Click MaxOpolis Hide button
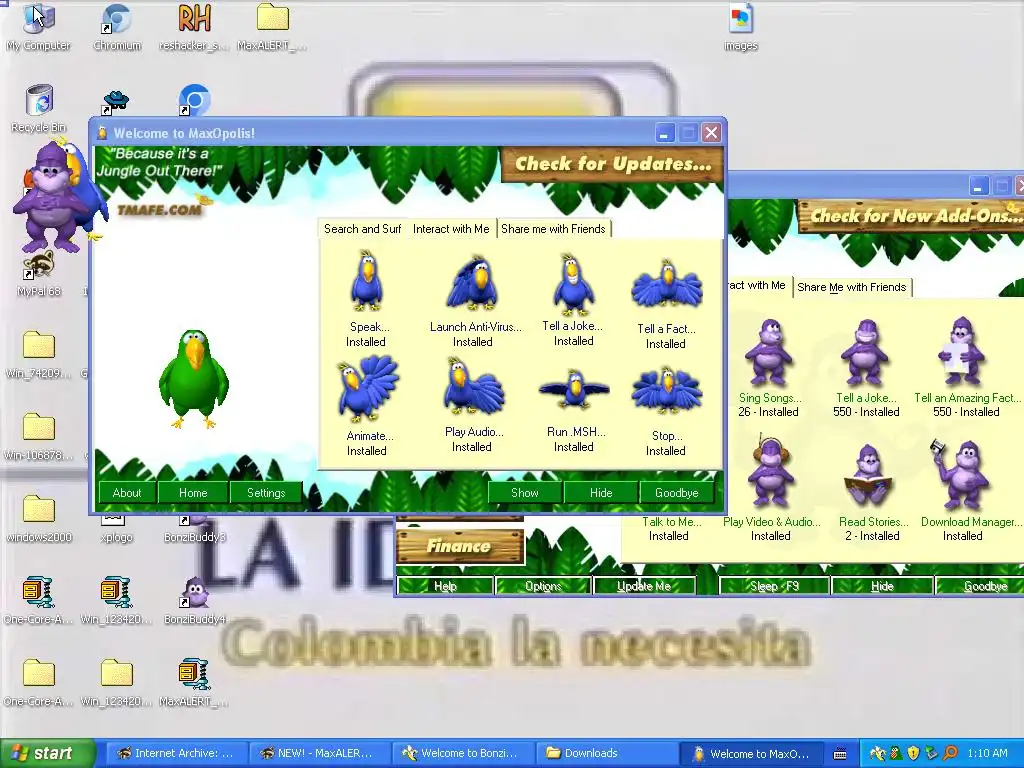The image size is (1024, 768). coord(601,492)
